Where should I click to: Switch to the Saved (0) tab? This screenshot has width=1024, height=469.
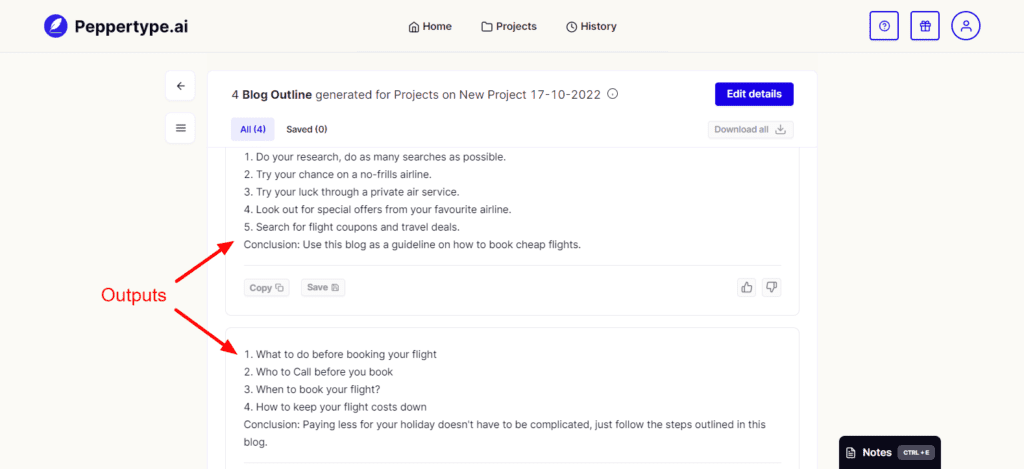pos(306,129)
